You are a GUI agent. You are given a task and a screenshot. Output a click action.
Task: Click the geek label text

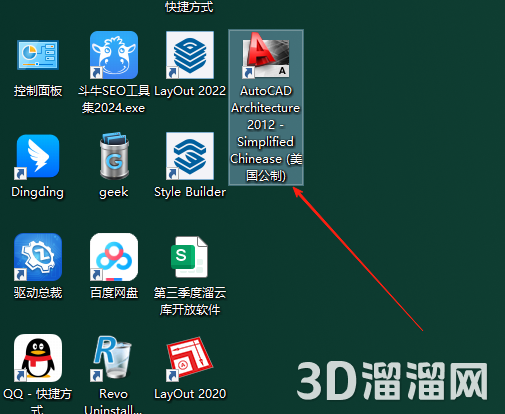point(114,192)
